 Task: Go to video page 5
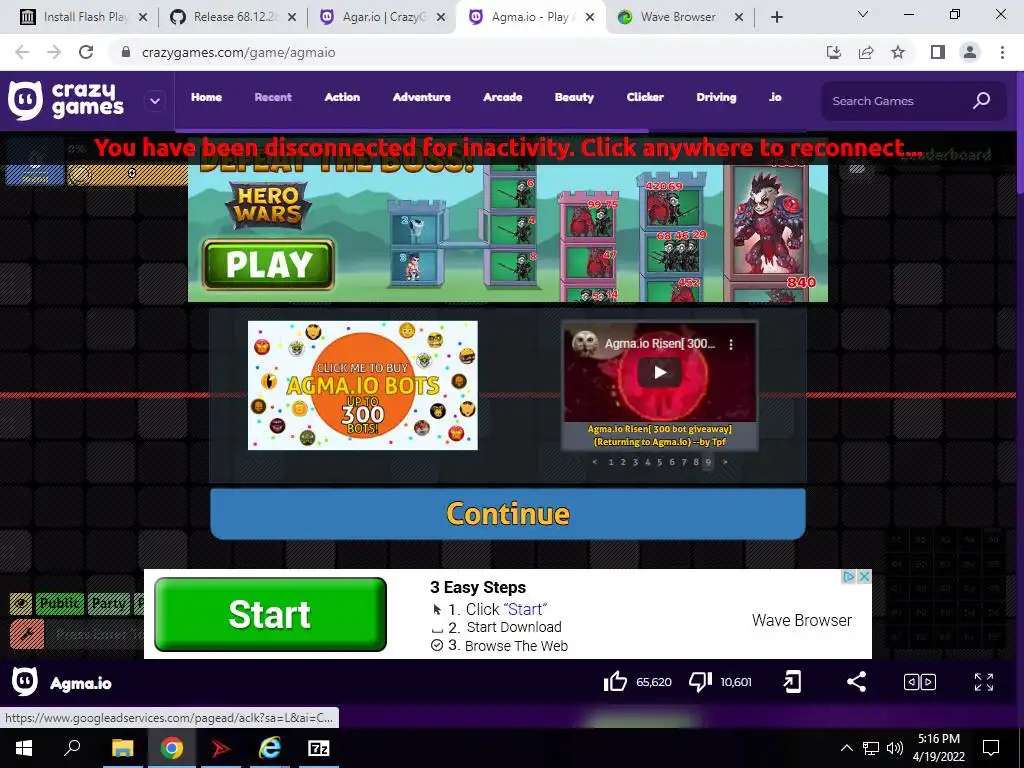(x=660, y=462)
